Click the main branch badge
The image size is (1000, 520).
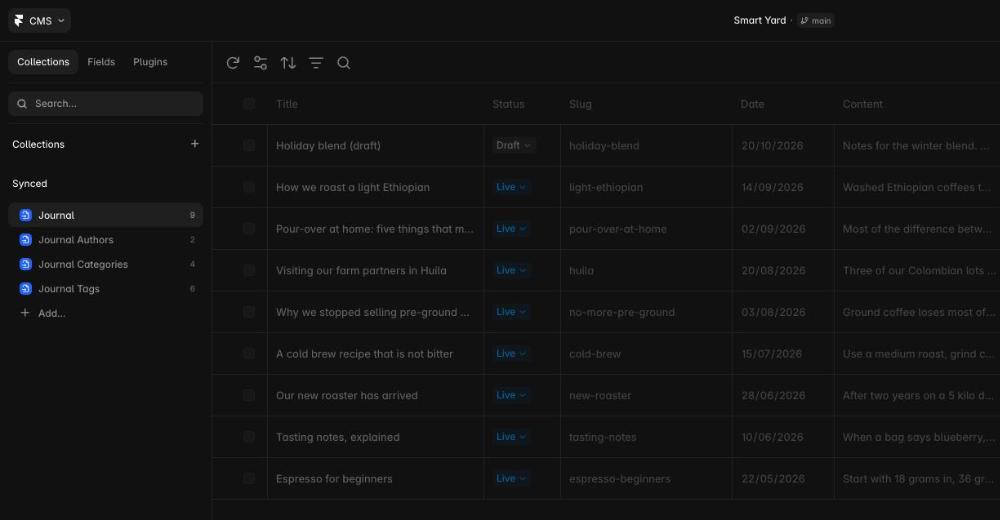tap(816, 21)
